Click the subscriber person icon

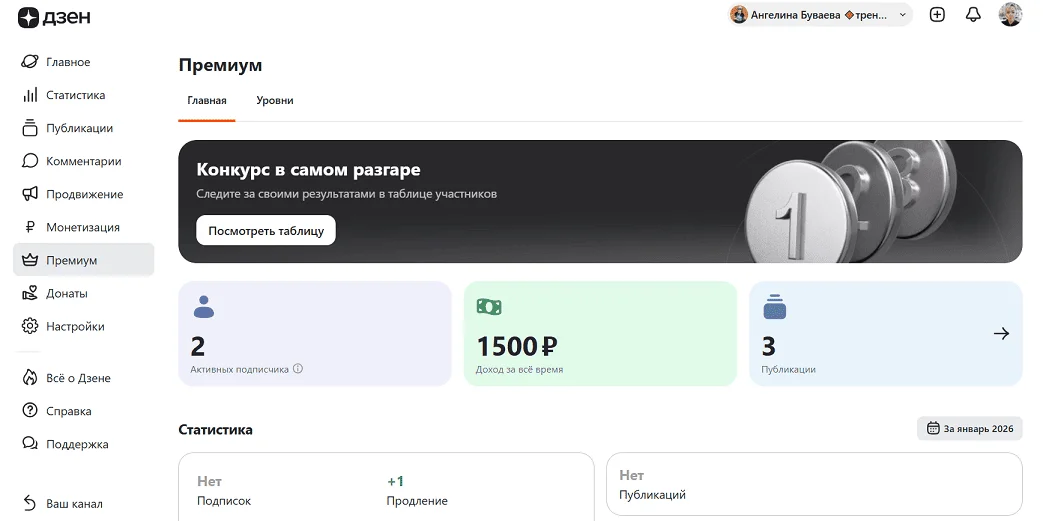(204, 307)
